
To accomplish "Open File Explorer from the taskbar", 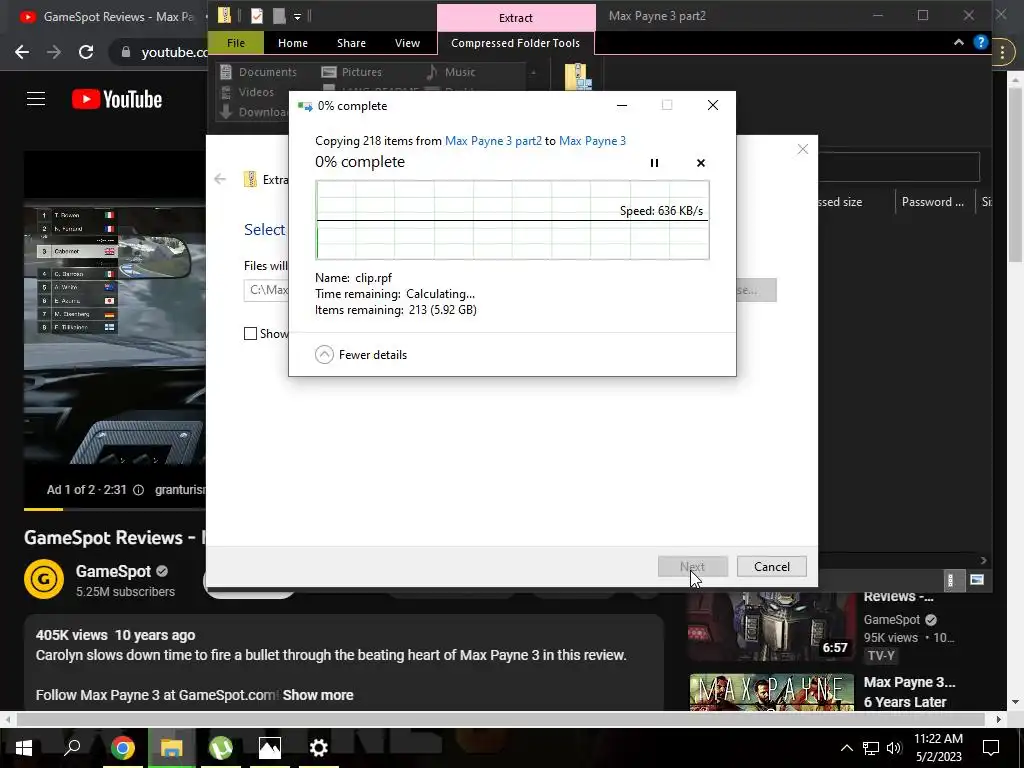I will pos(172,748).
